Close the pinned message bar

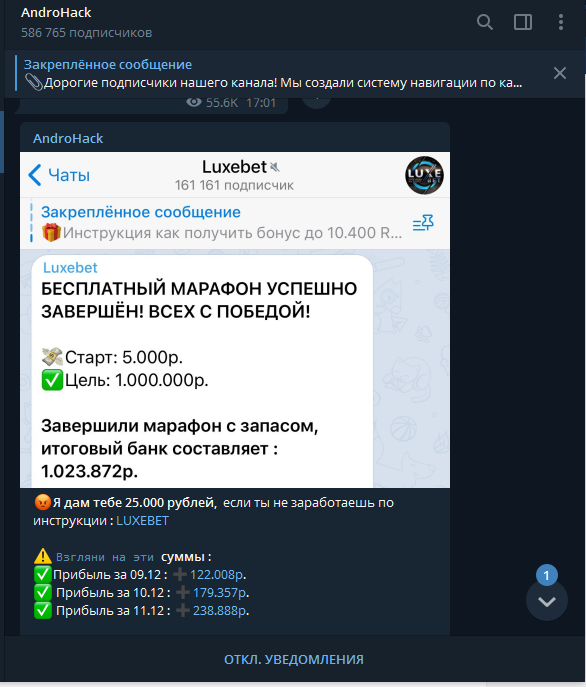click(x=560, y=73)
